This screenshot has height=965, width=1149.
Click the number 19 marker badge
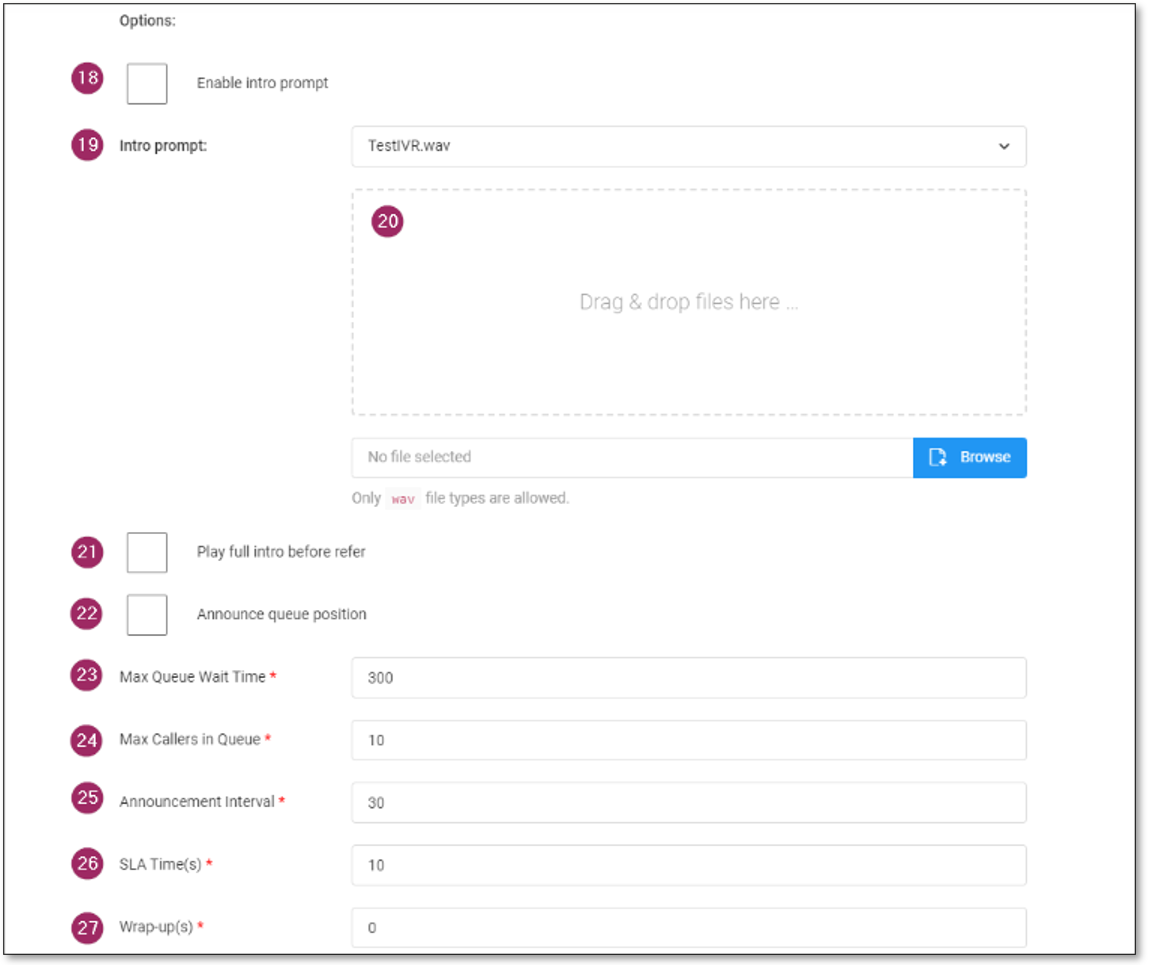click(87, 145)
